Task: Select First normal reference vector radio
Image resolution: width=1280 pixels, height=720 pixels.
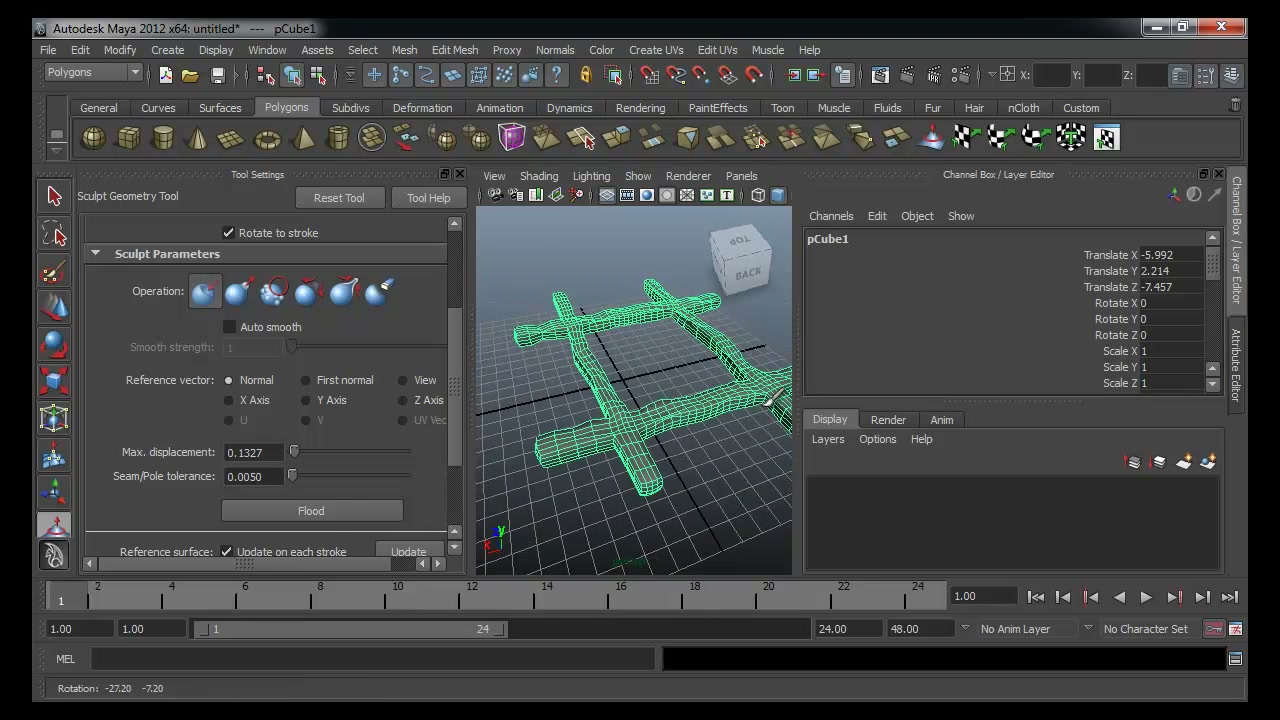Action: (305, 380)
